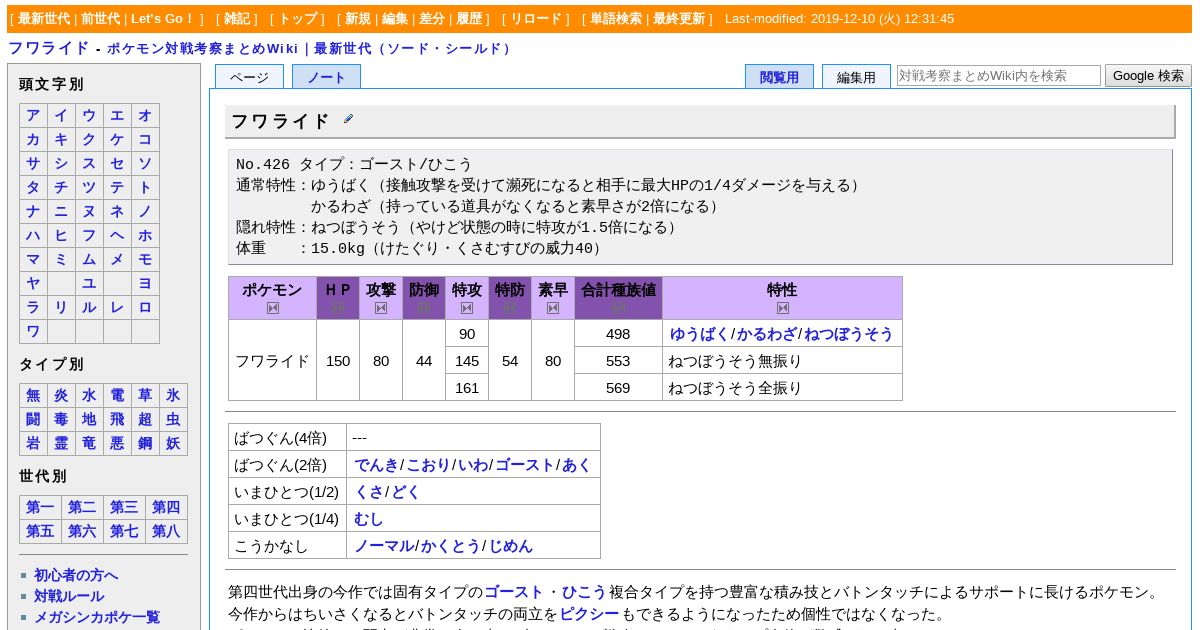Viewport: 1200px width, 630px height.
Task: Sort table by 素早 column icon
Action: pyautogui.click(x=553, y=308)
